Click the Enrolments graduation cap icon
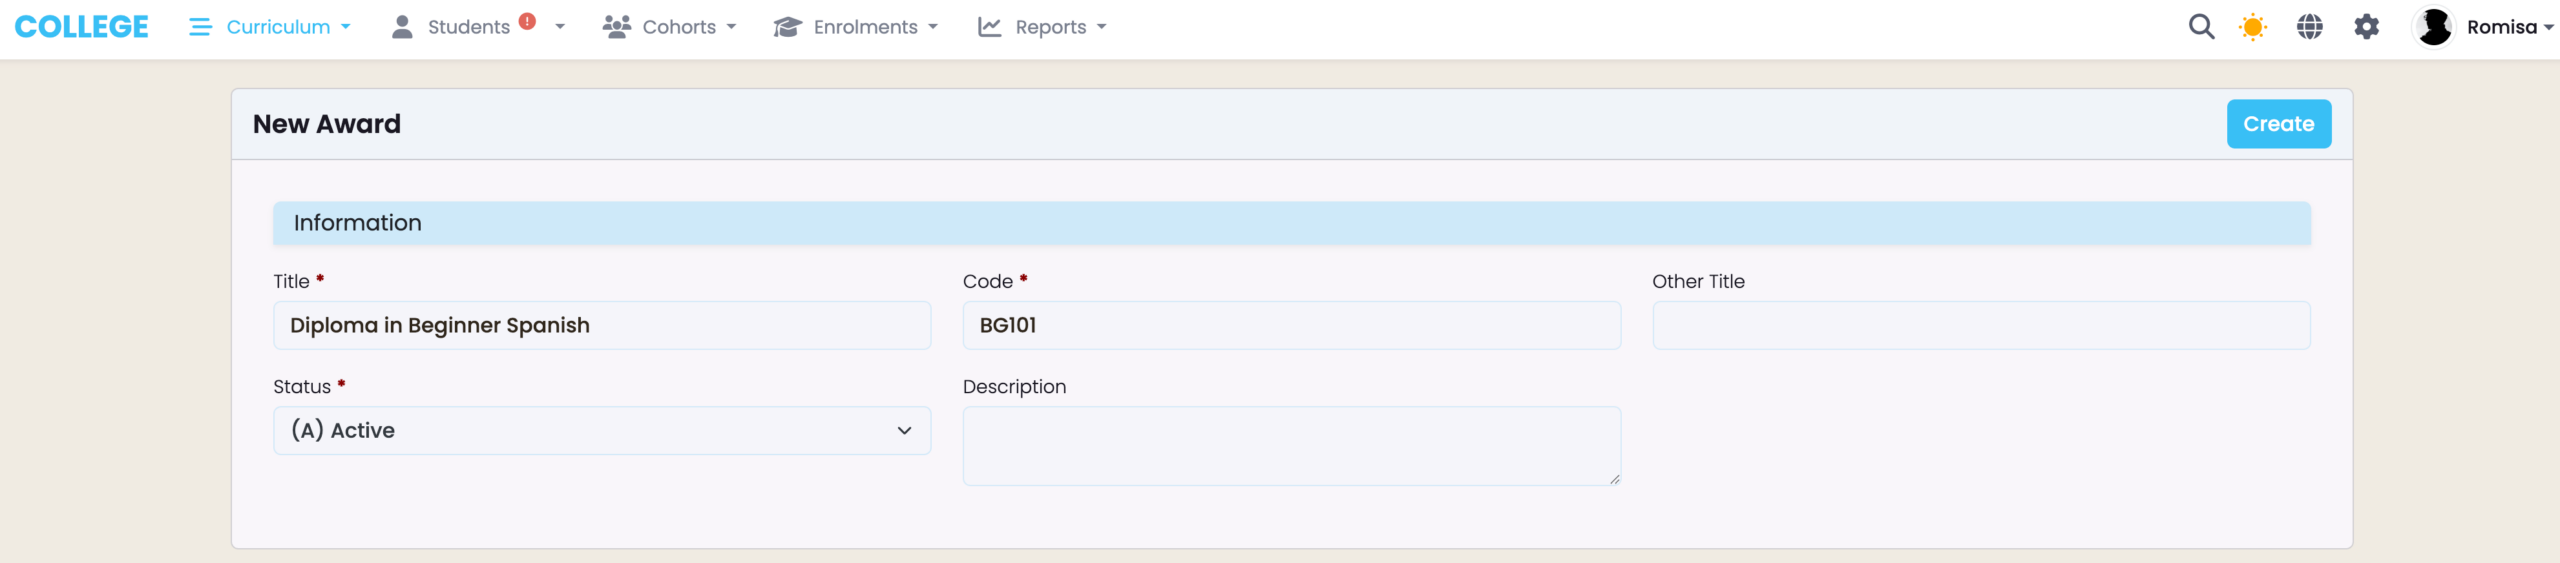The height and width of the screenshot is (563, 2560). [x=788, y=27]
